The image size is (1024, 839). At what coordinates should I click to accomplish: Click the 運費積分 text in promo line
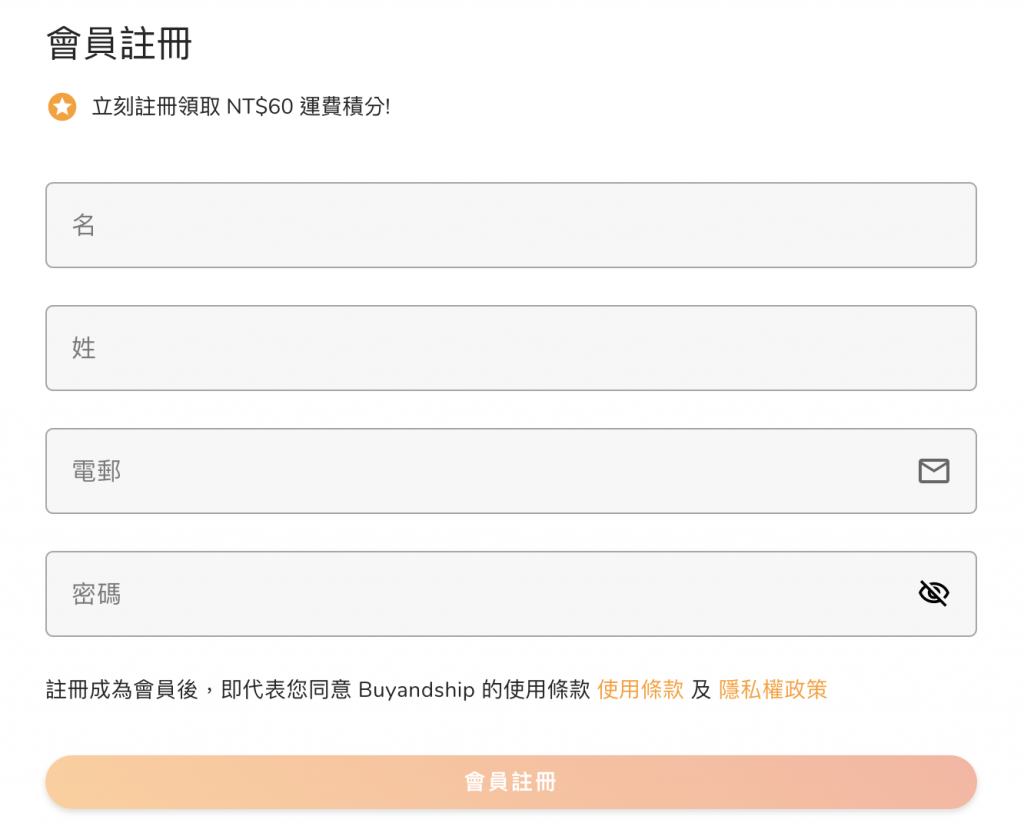pyautogui.click(x=343, y=107)
